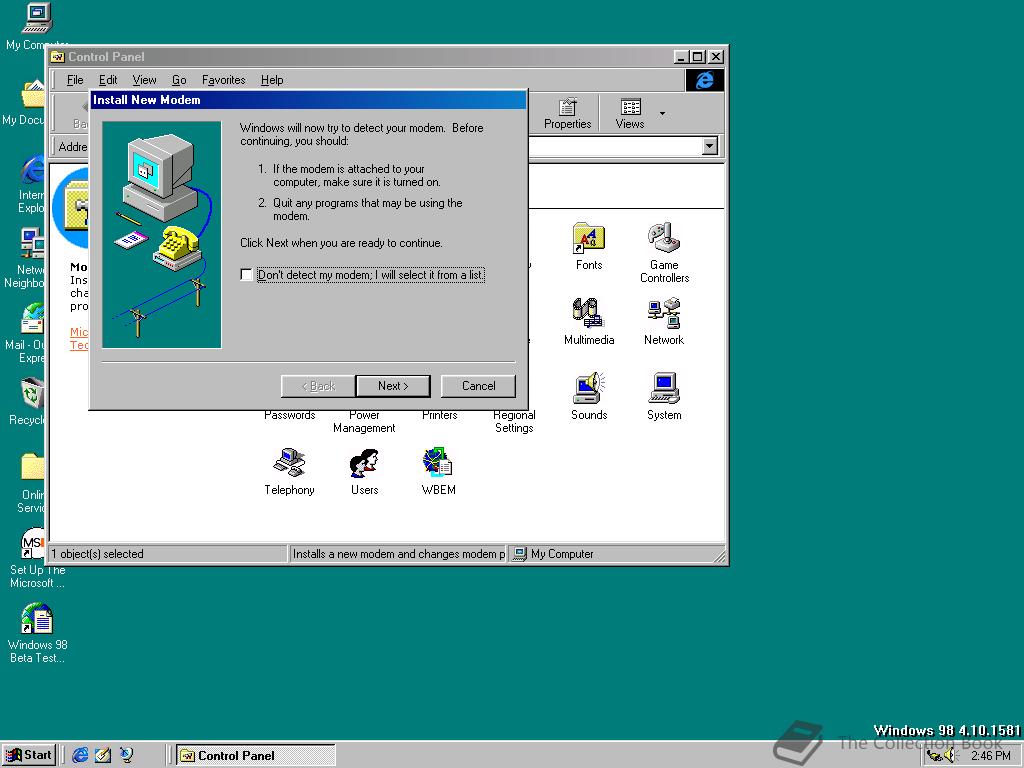
Task: Click the modem description status bar text
Action: click(x=398, y=554)
